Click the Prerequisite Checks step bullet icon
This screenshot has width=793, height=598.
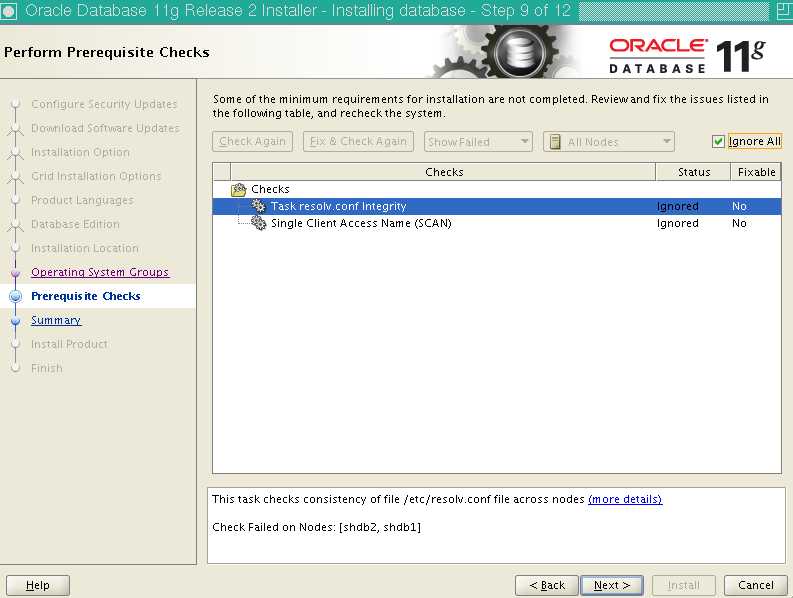(x=16, y=296)
